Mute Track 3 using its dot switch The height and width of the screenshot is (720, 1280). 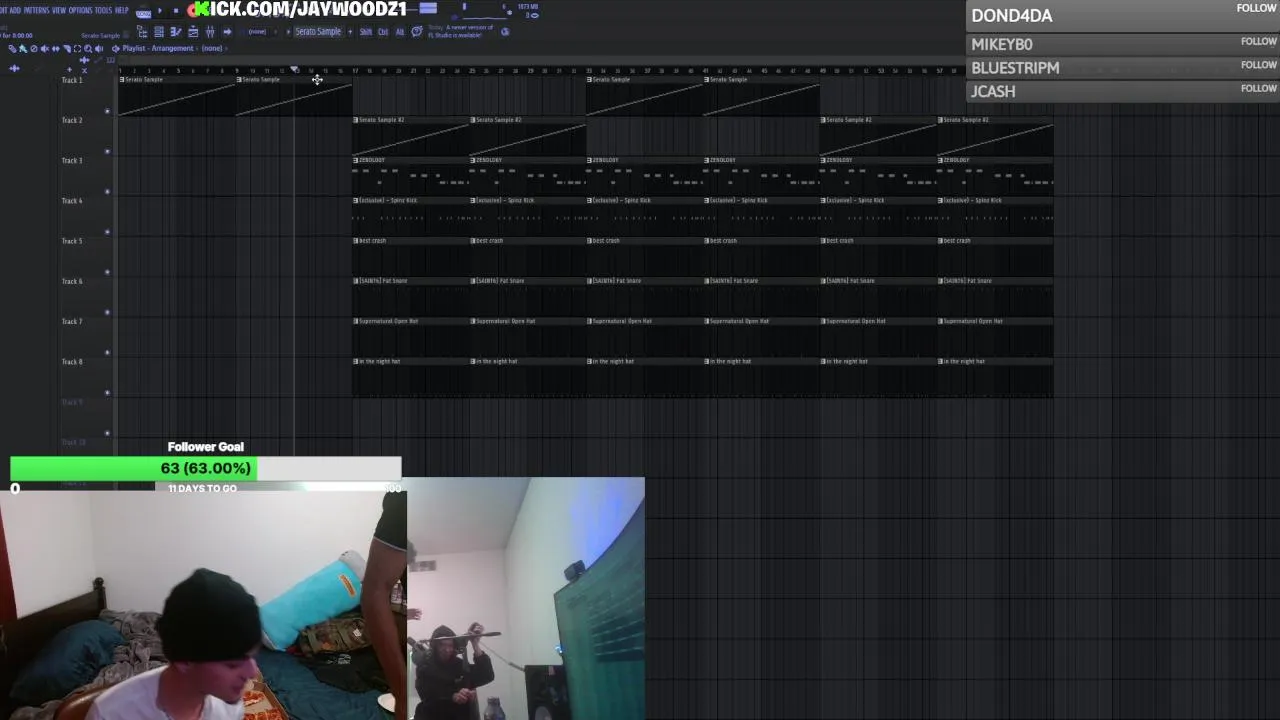107,192
